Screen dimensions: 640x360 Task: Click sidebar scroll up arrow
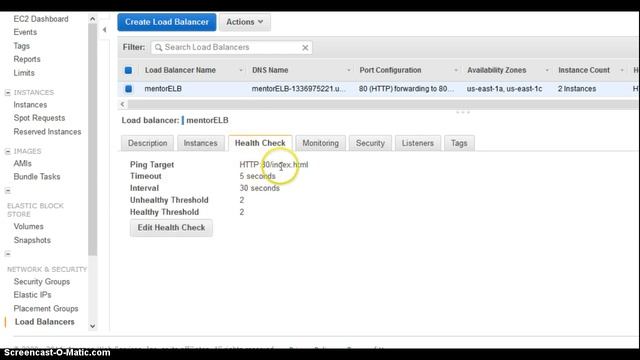click(92, 19)
